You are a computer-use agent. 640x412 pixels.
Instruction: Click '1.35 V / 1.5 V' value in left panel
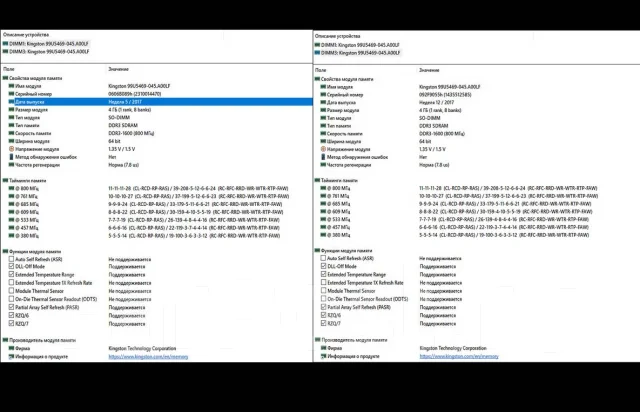[x=122, y=149]
